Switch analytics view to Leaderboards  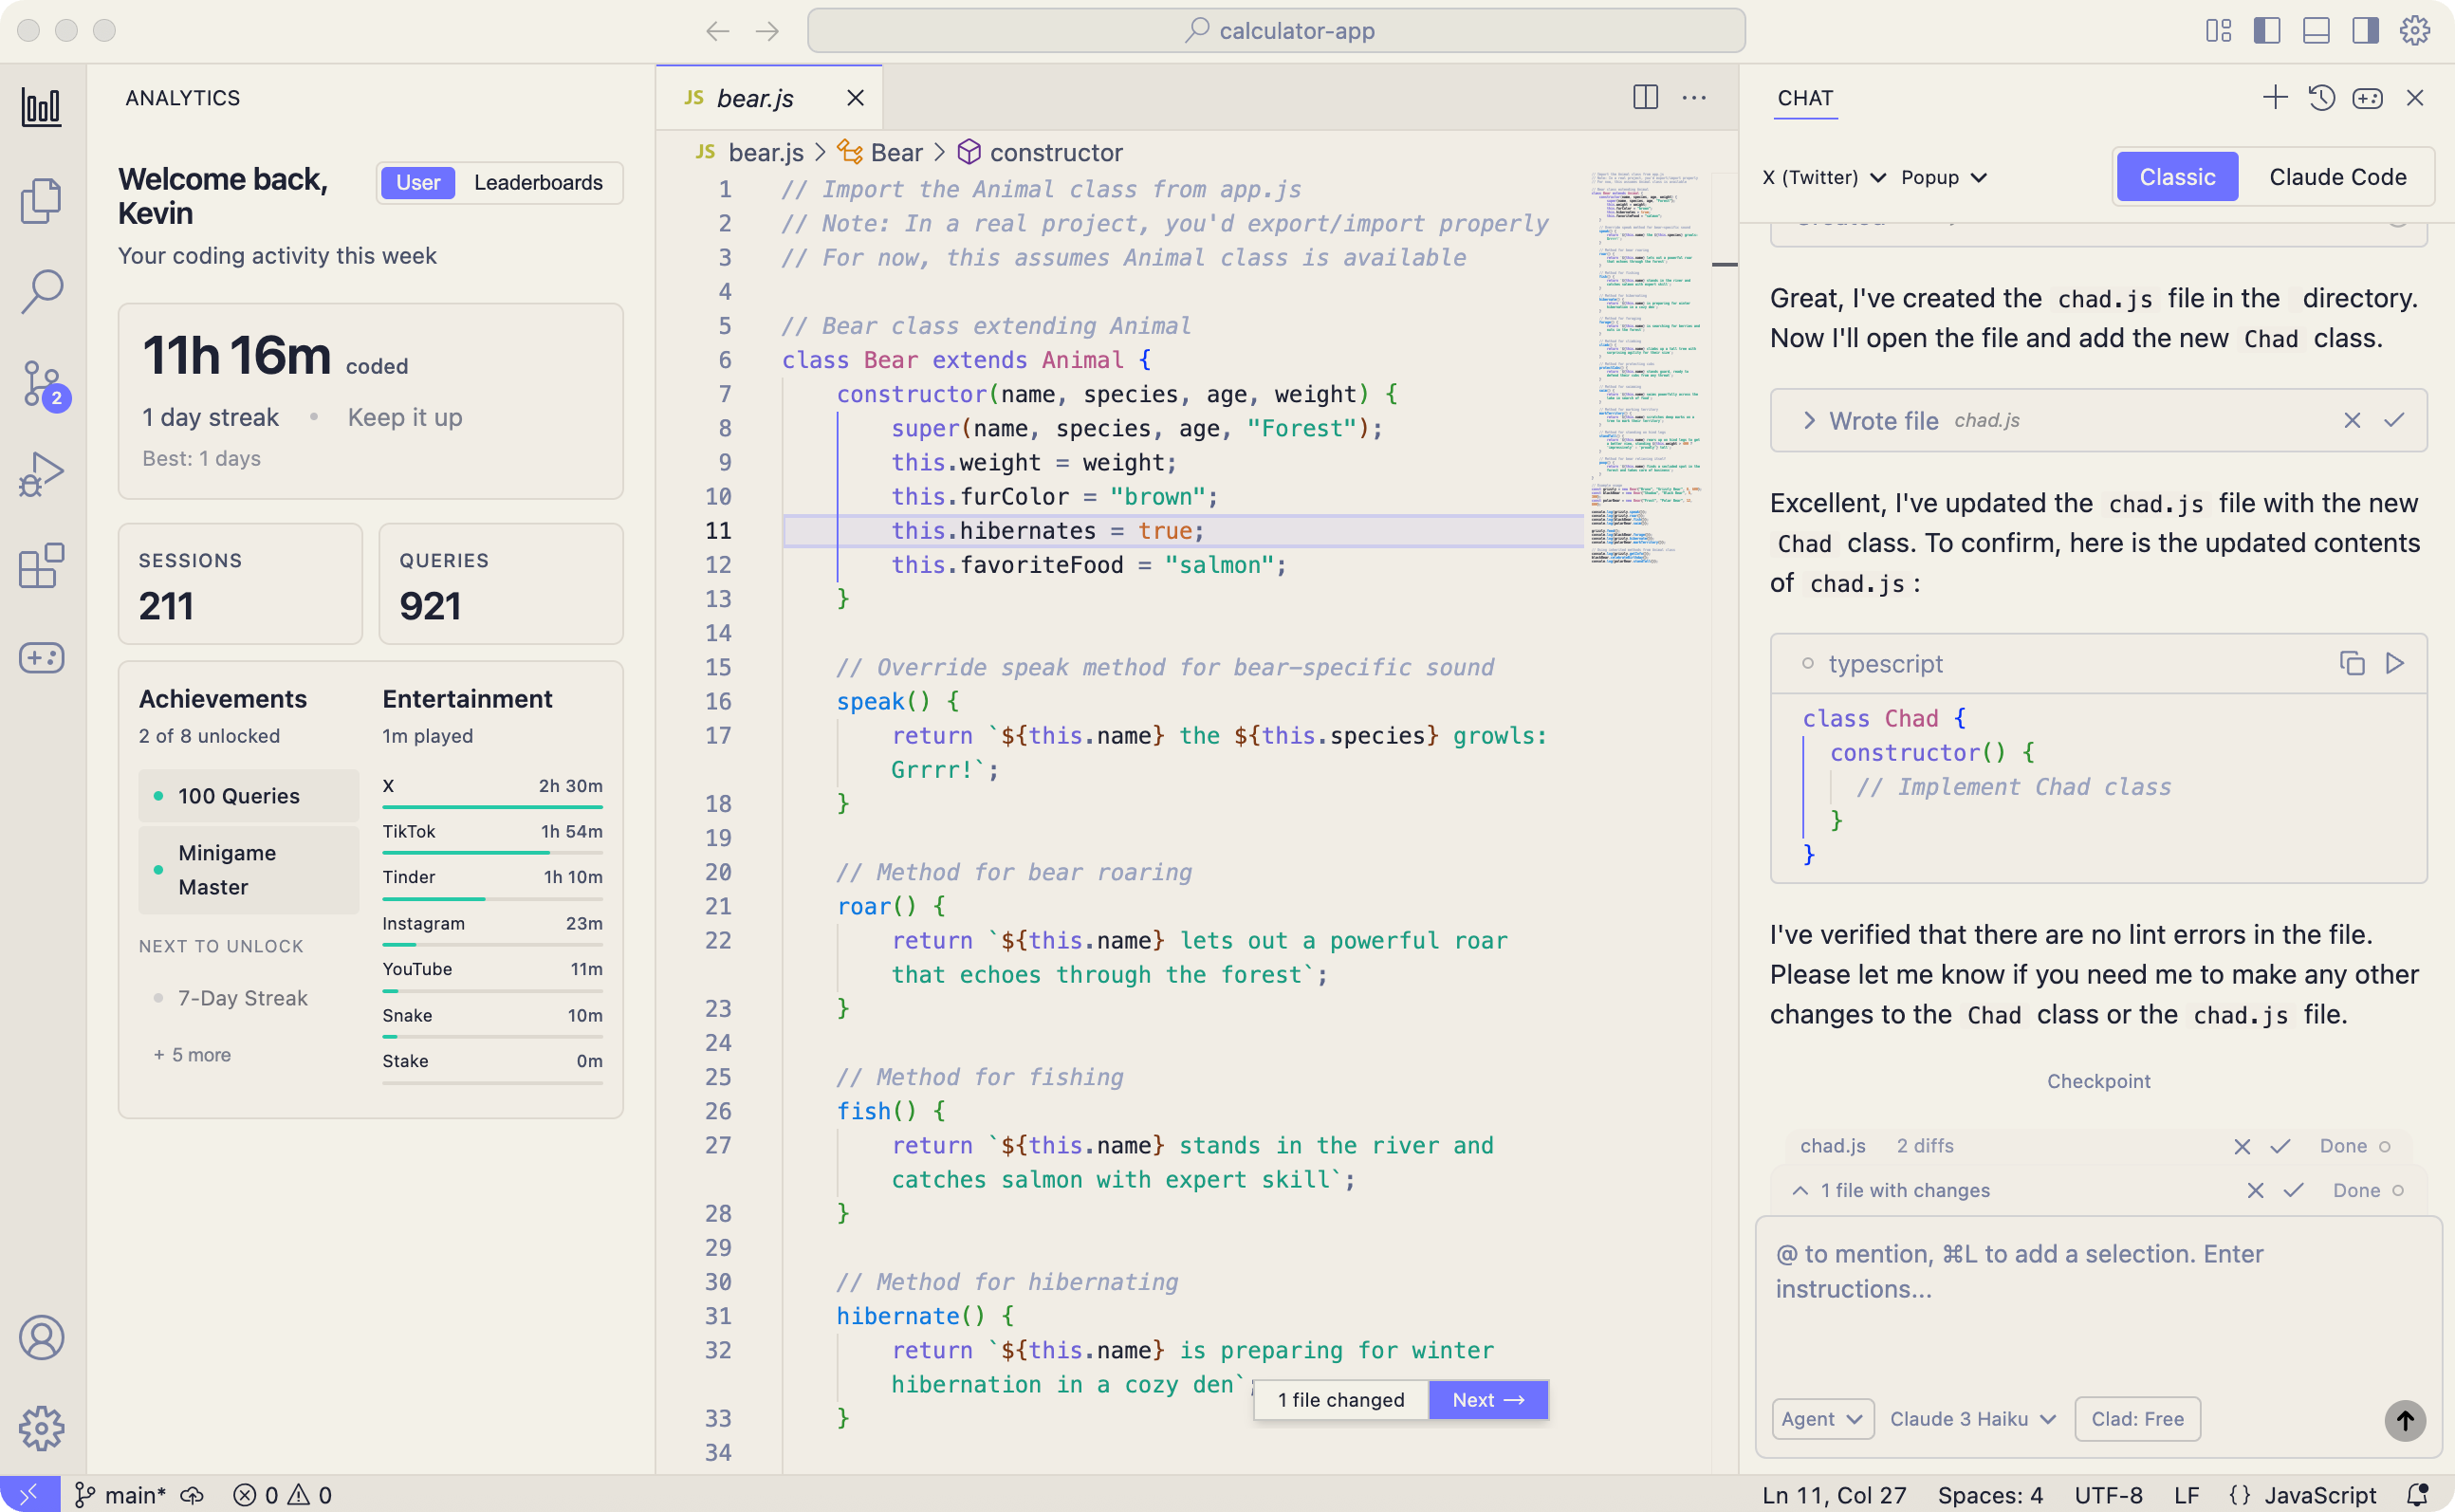click(538, 182)
